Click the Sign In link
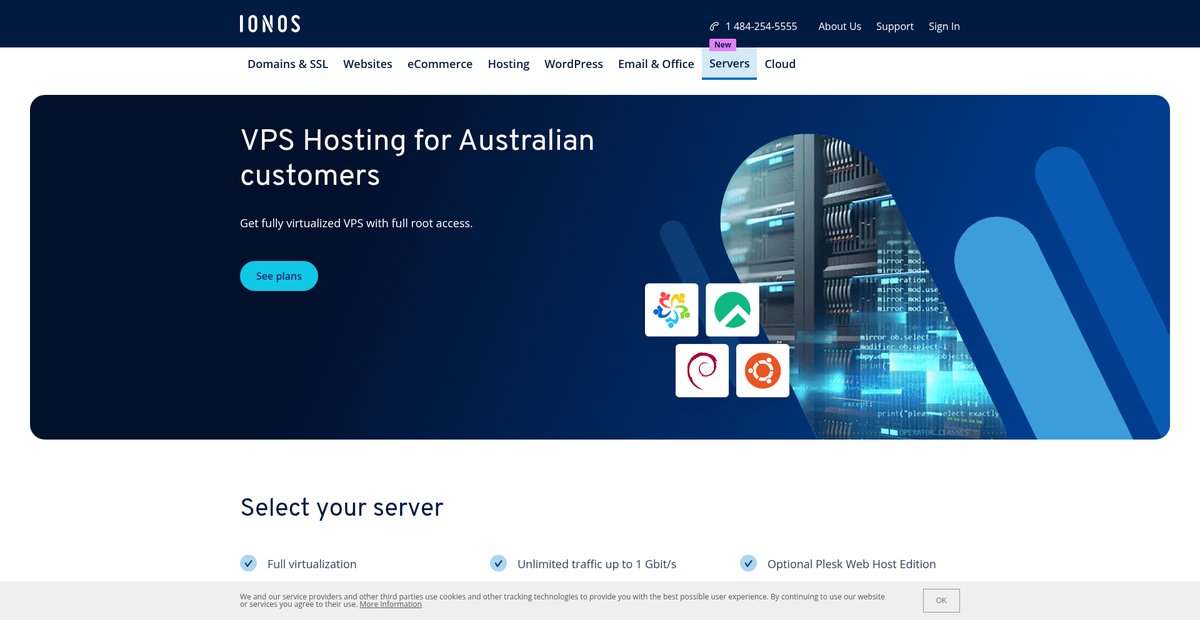Viewport: 1200px width, 620px height. tap(944, 27)
